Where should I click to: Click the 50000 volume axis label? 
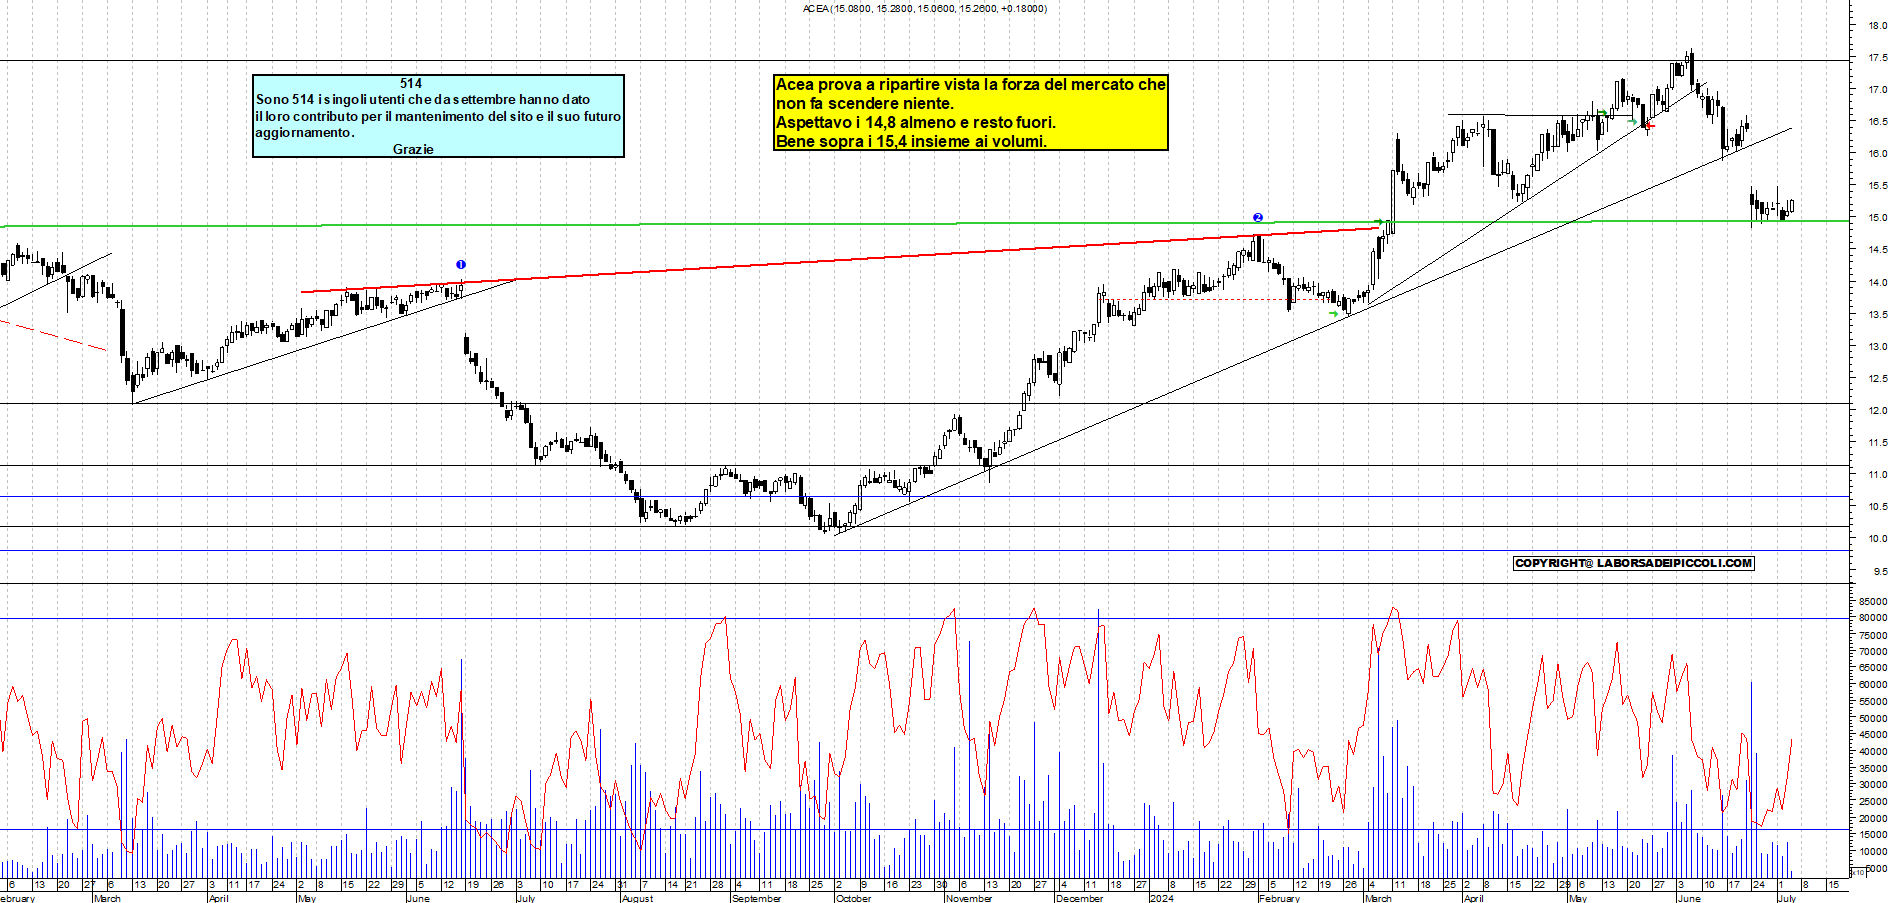(1873, 719)
